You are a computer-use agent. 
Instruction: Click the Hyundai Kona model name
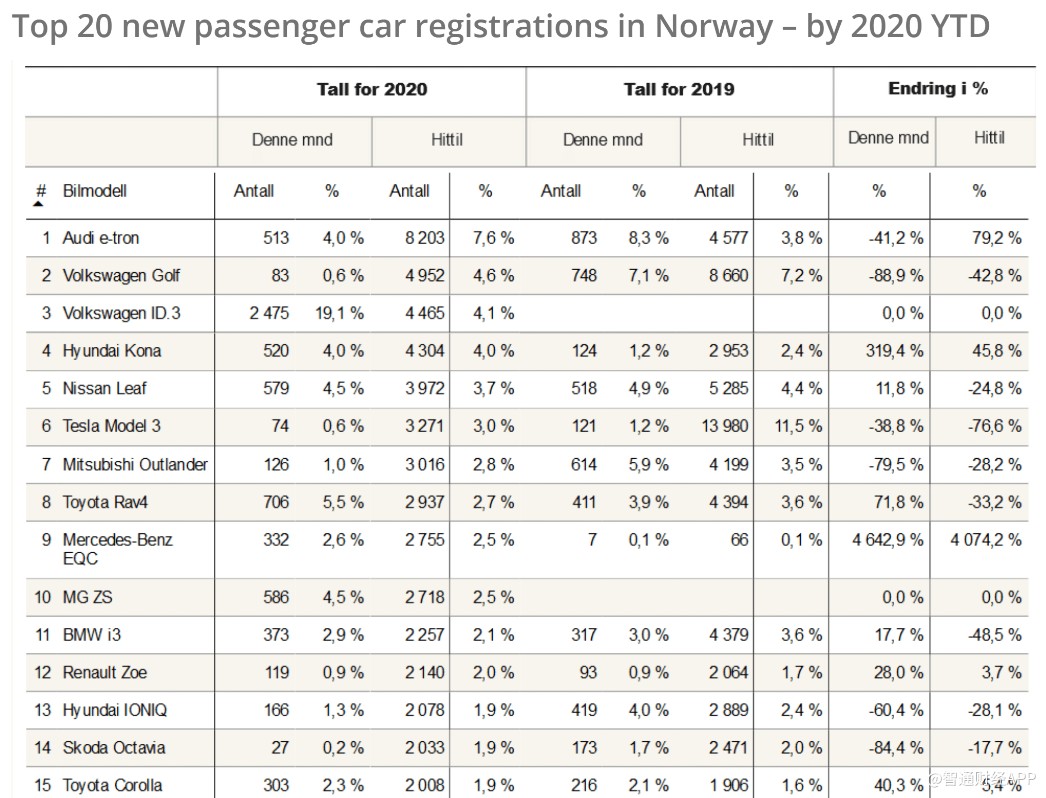pos(111,351)
